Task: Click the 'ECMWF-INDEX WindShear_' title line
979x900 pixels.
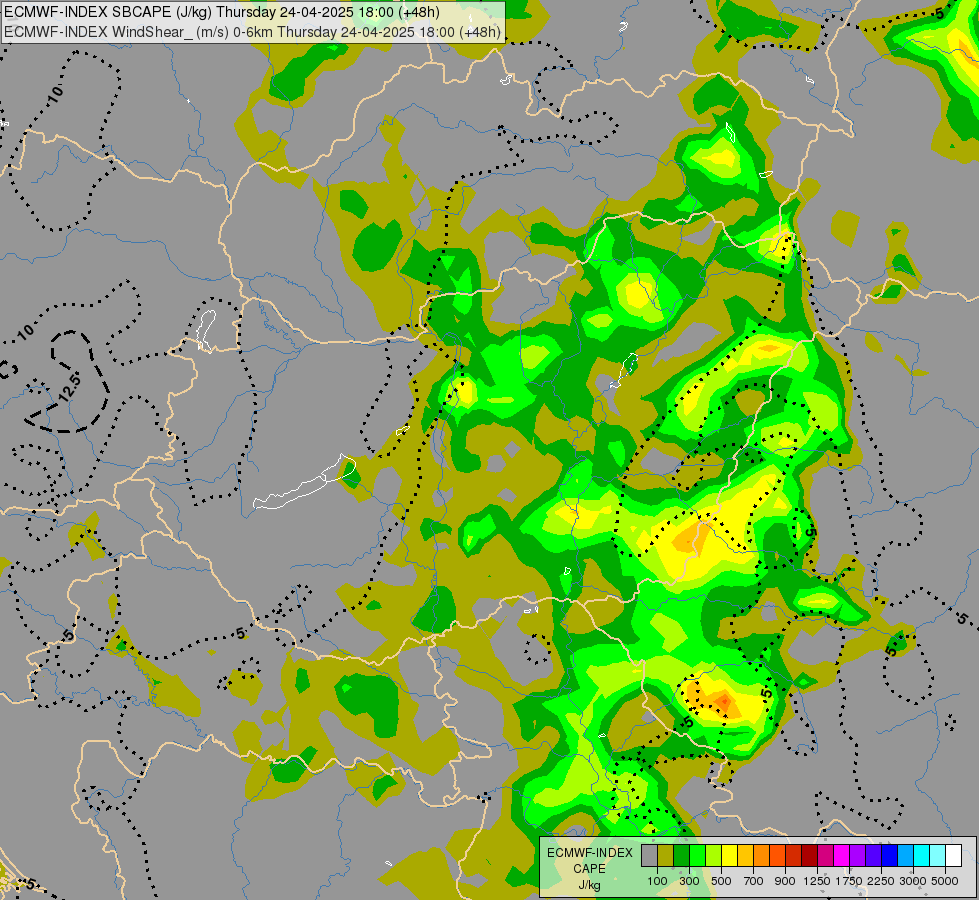Action: 252,32
